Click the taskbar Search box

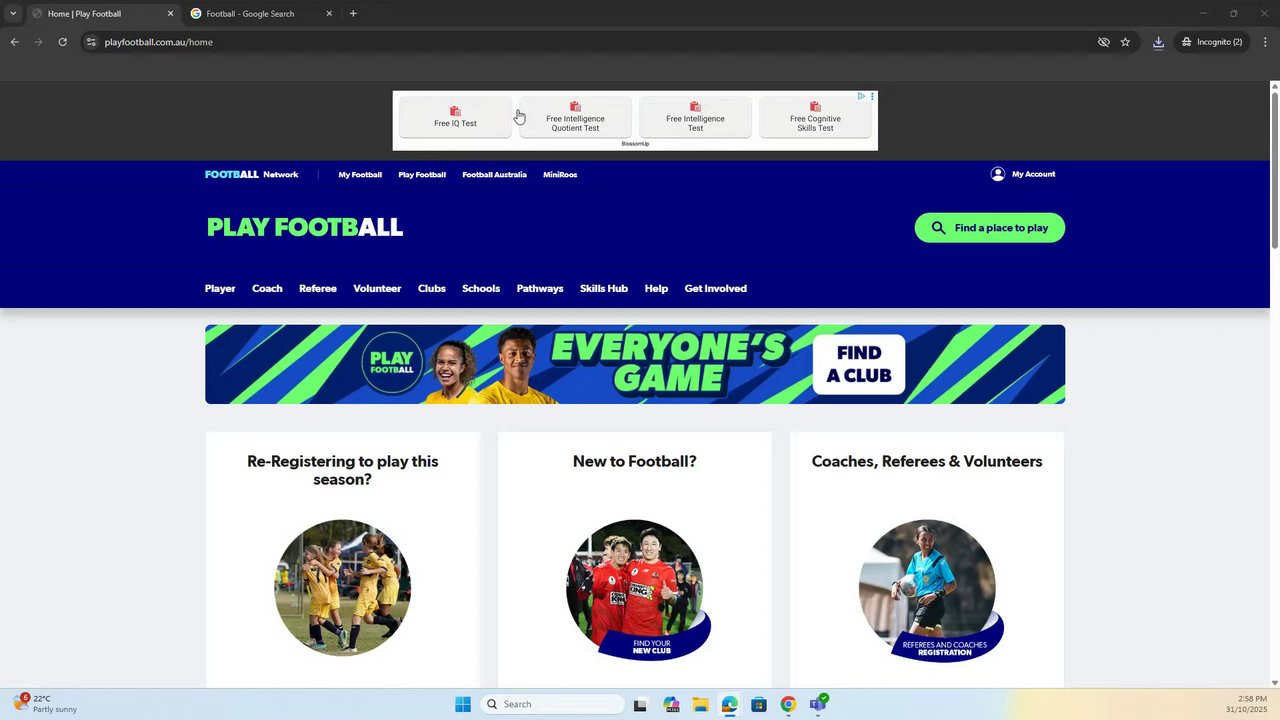click(553, 704)
